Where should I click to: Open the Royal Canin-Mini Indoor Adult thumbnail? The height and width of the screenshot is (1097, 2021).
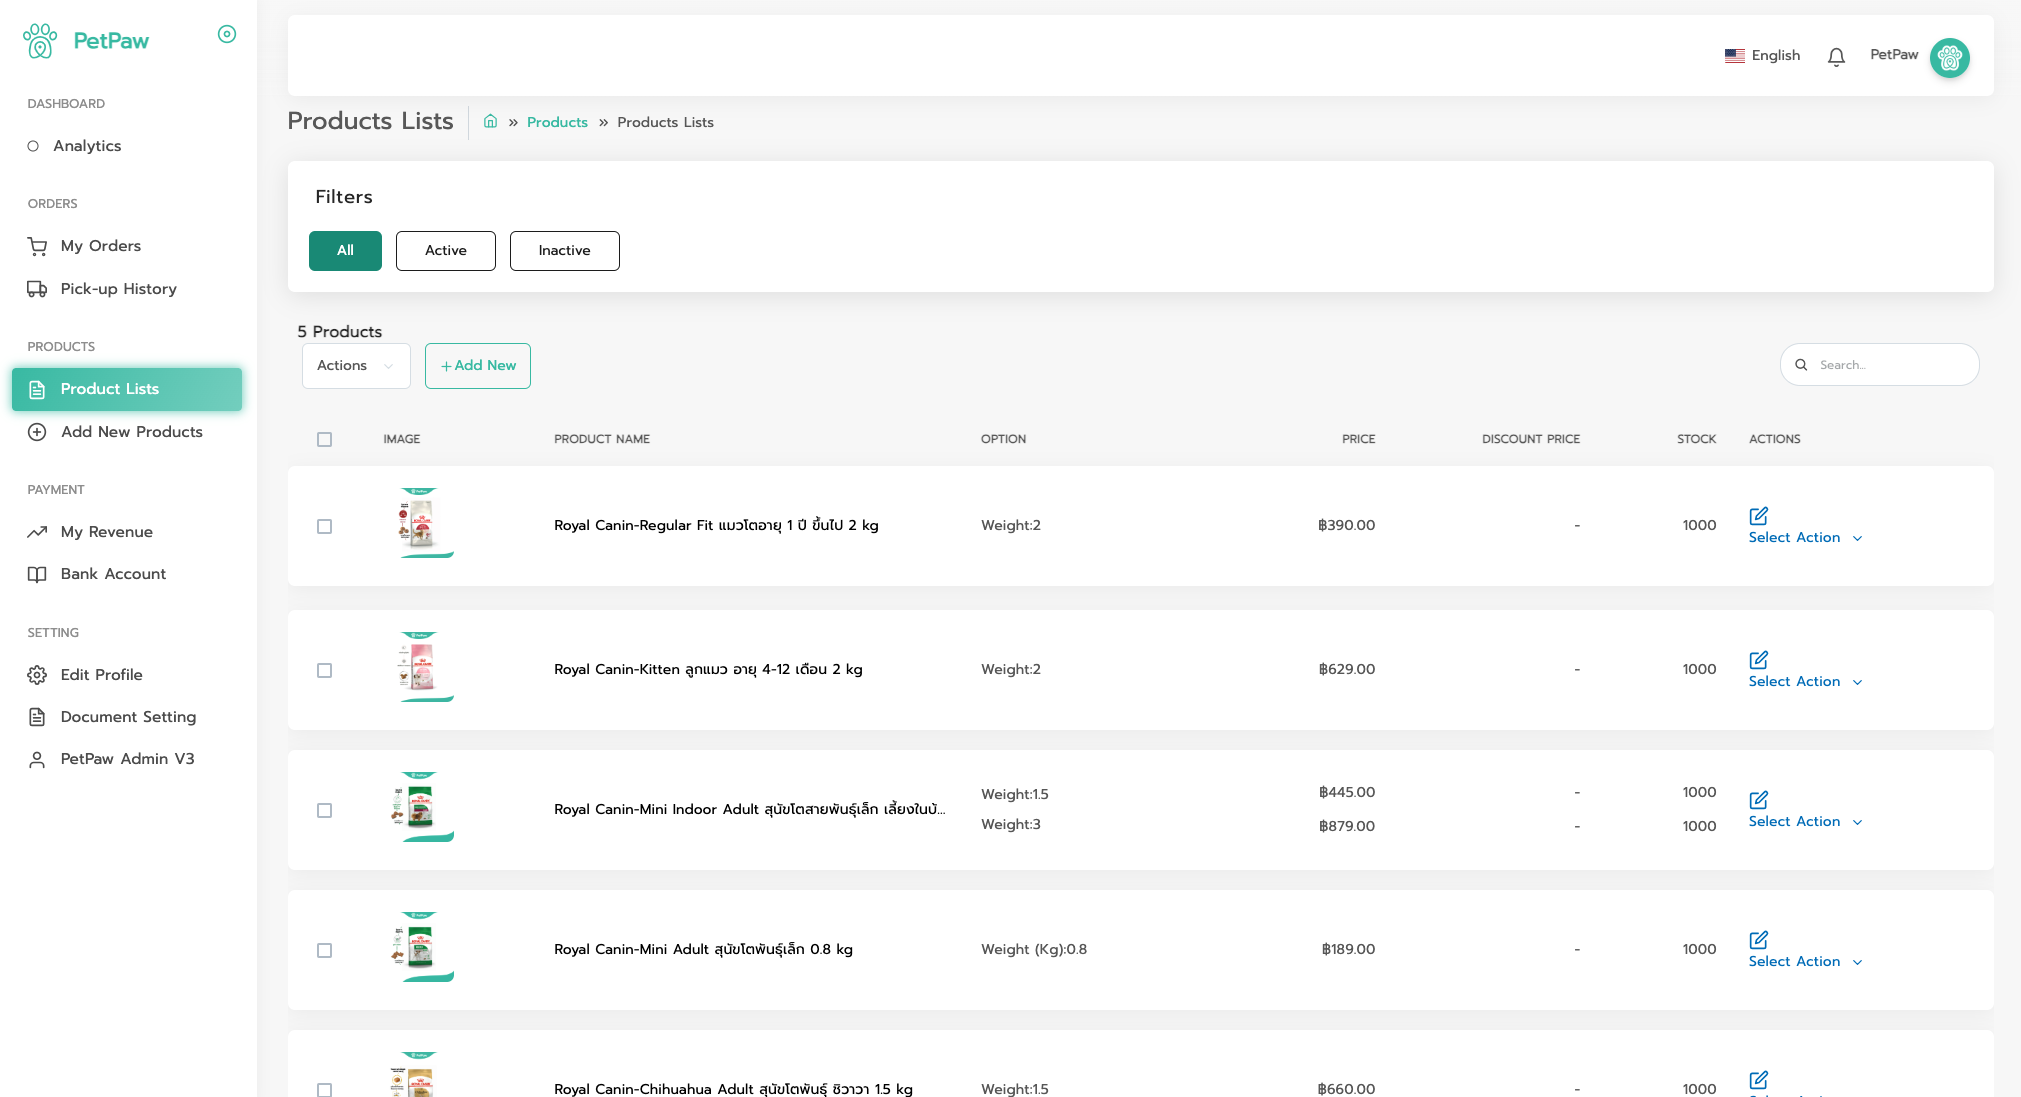tap(420, 807)
